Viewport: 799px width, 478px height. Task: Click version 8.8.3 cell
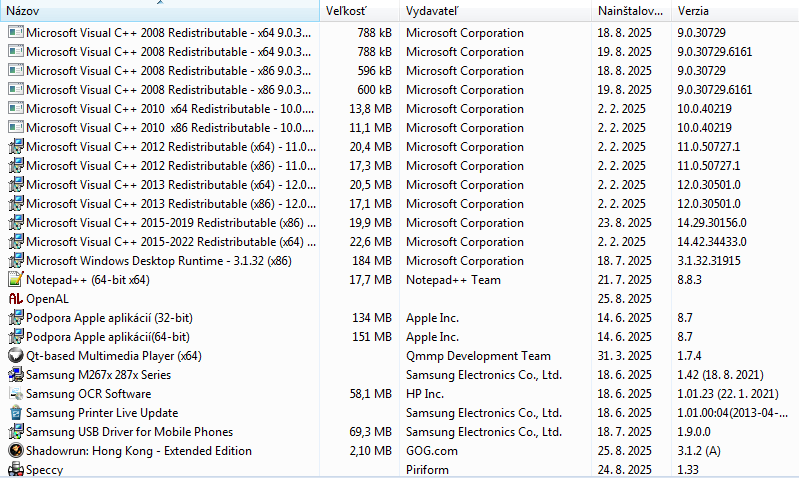(689, 280)
